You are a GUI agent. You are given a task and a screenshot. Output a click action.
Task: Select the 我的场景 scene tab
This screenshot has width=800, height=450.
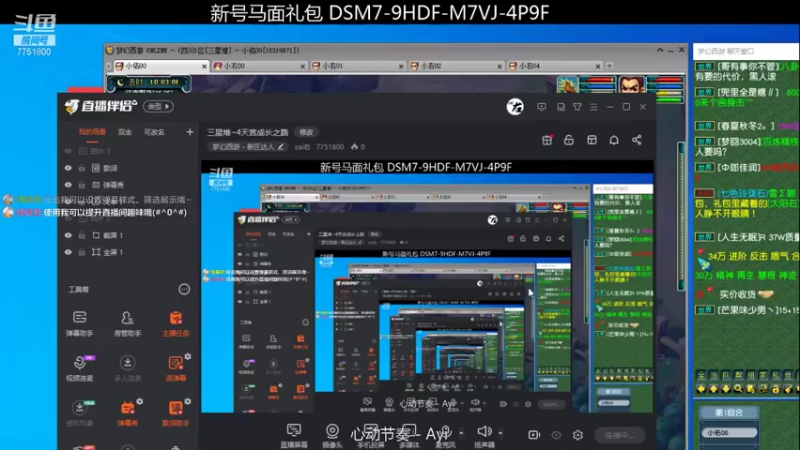(92, 132)
